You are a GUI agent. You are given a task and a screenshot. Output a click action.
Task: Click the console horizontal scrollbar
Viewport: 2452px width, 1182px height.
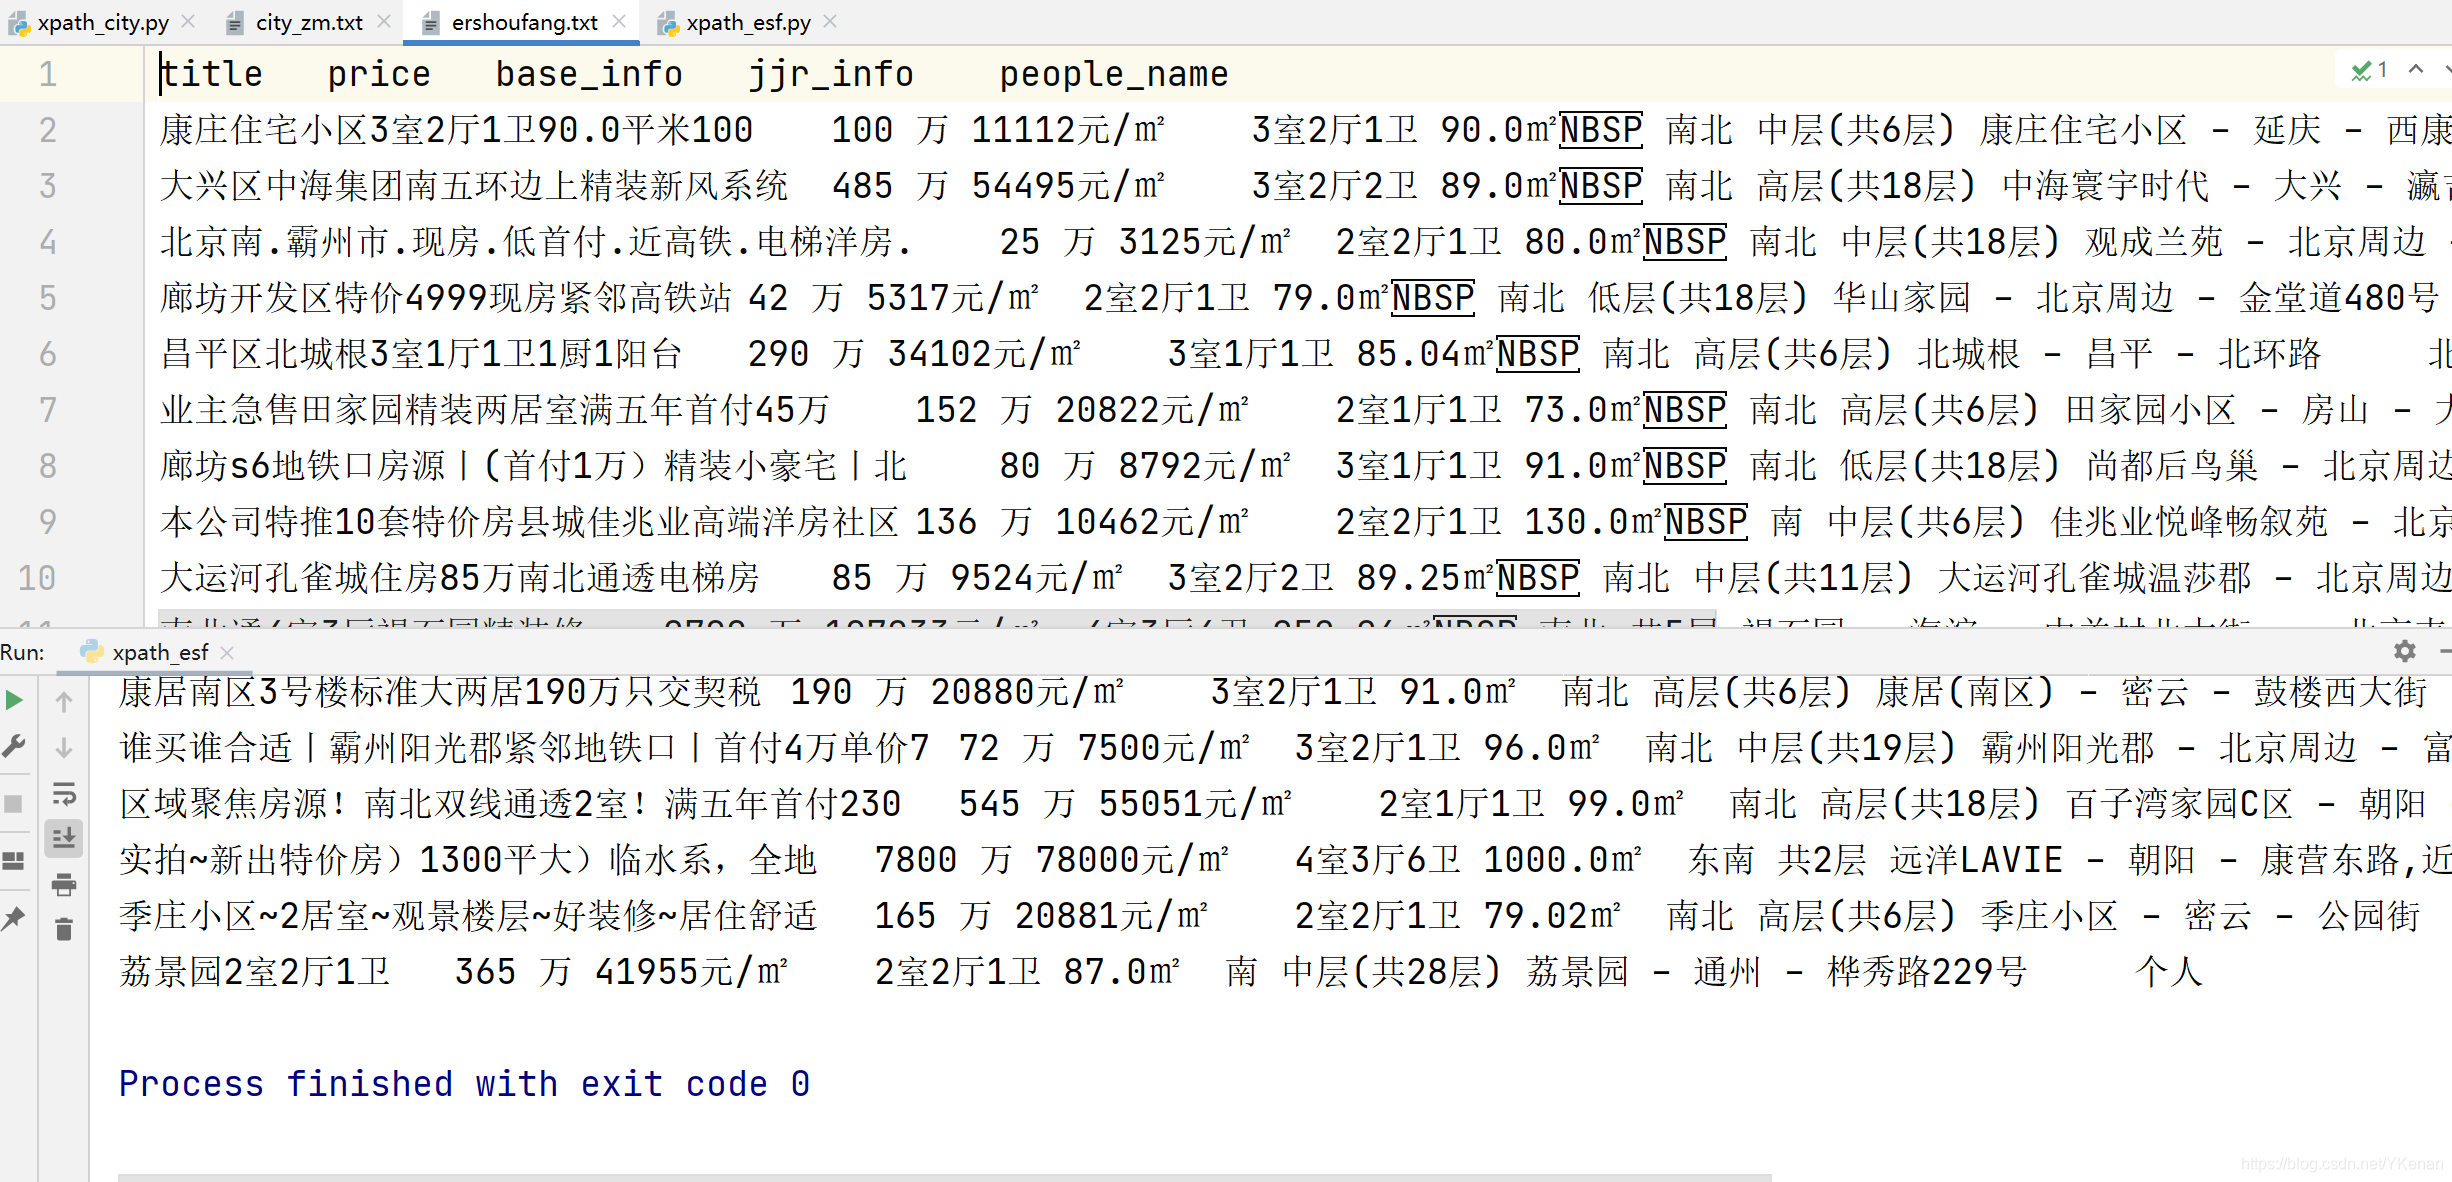click(x=945, y=1177)
